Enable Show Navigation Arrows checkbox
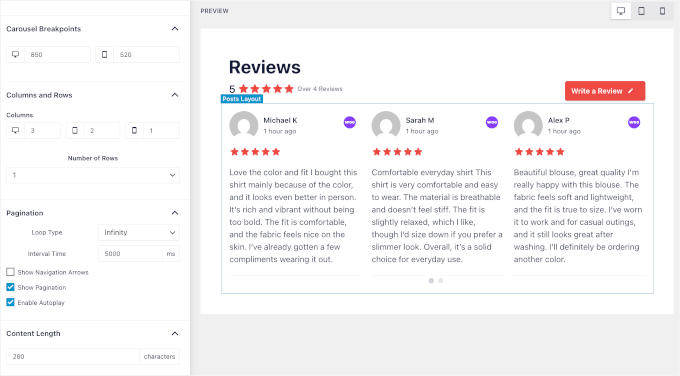This screenshot has width=680, height=376. (x=10, y=272)
